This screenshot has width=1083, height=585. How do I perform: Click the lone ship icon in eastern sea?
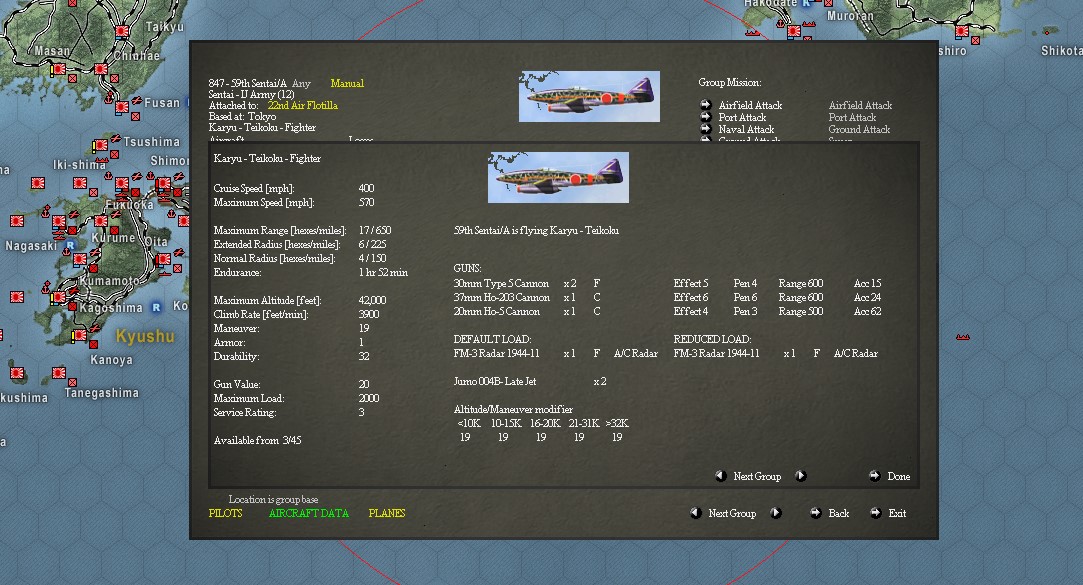click(962, 337)
